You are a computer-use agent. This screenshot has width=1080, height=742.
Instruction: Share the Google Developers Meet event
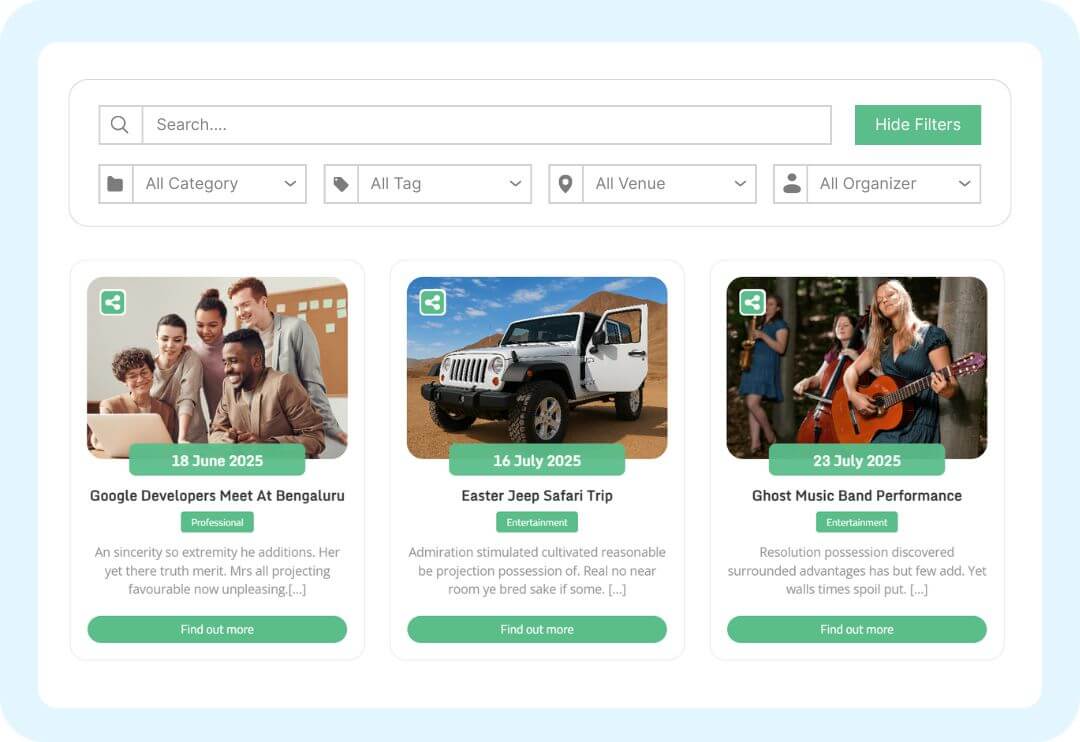[x=113, y=302]
